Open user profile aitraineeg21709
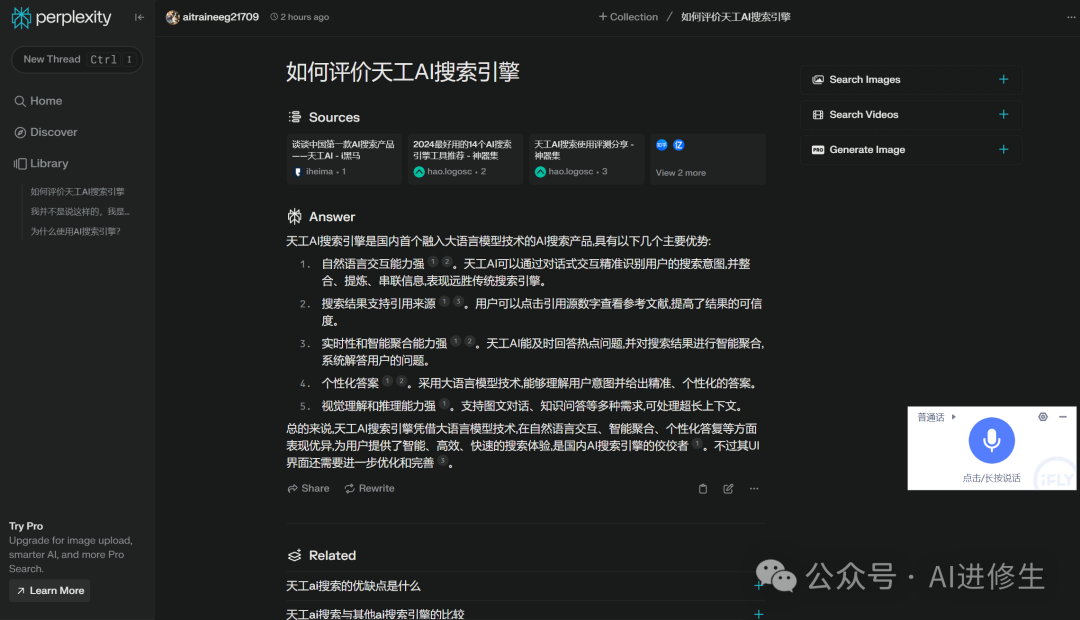The image size is (1080, 620). (220, 17)
